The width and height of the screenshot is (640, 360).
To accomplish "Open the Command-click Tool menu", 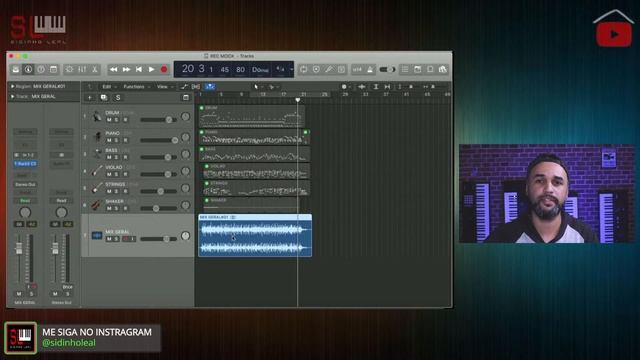I will tap(273, 87).
